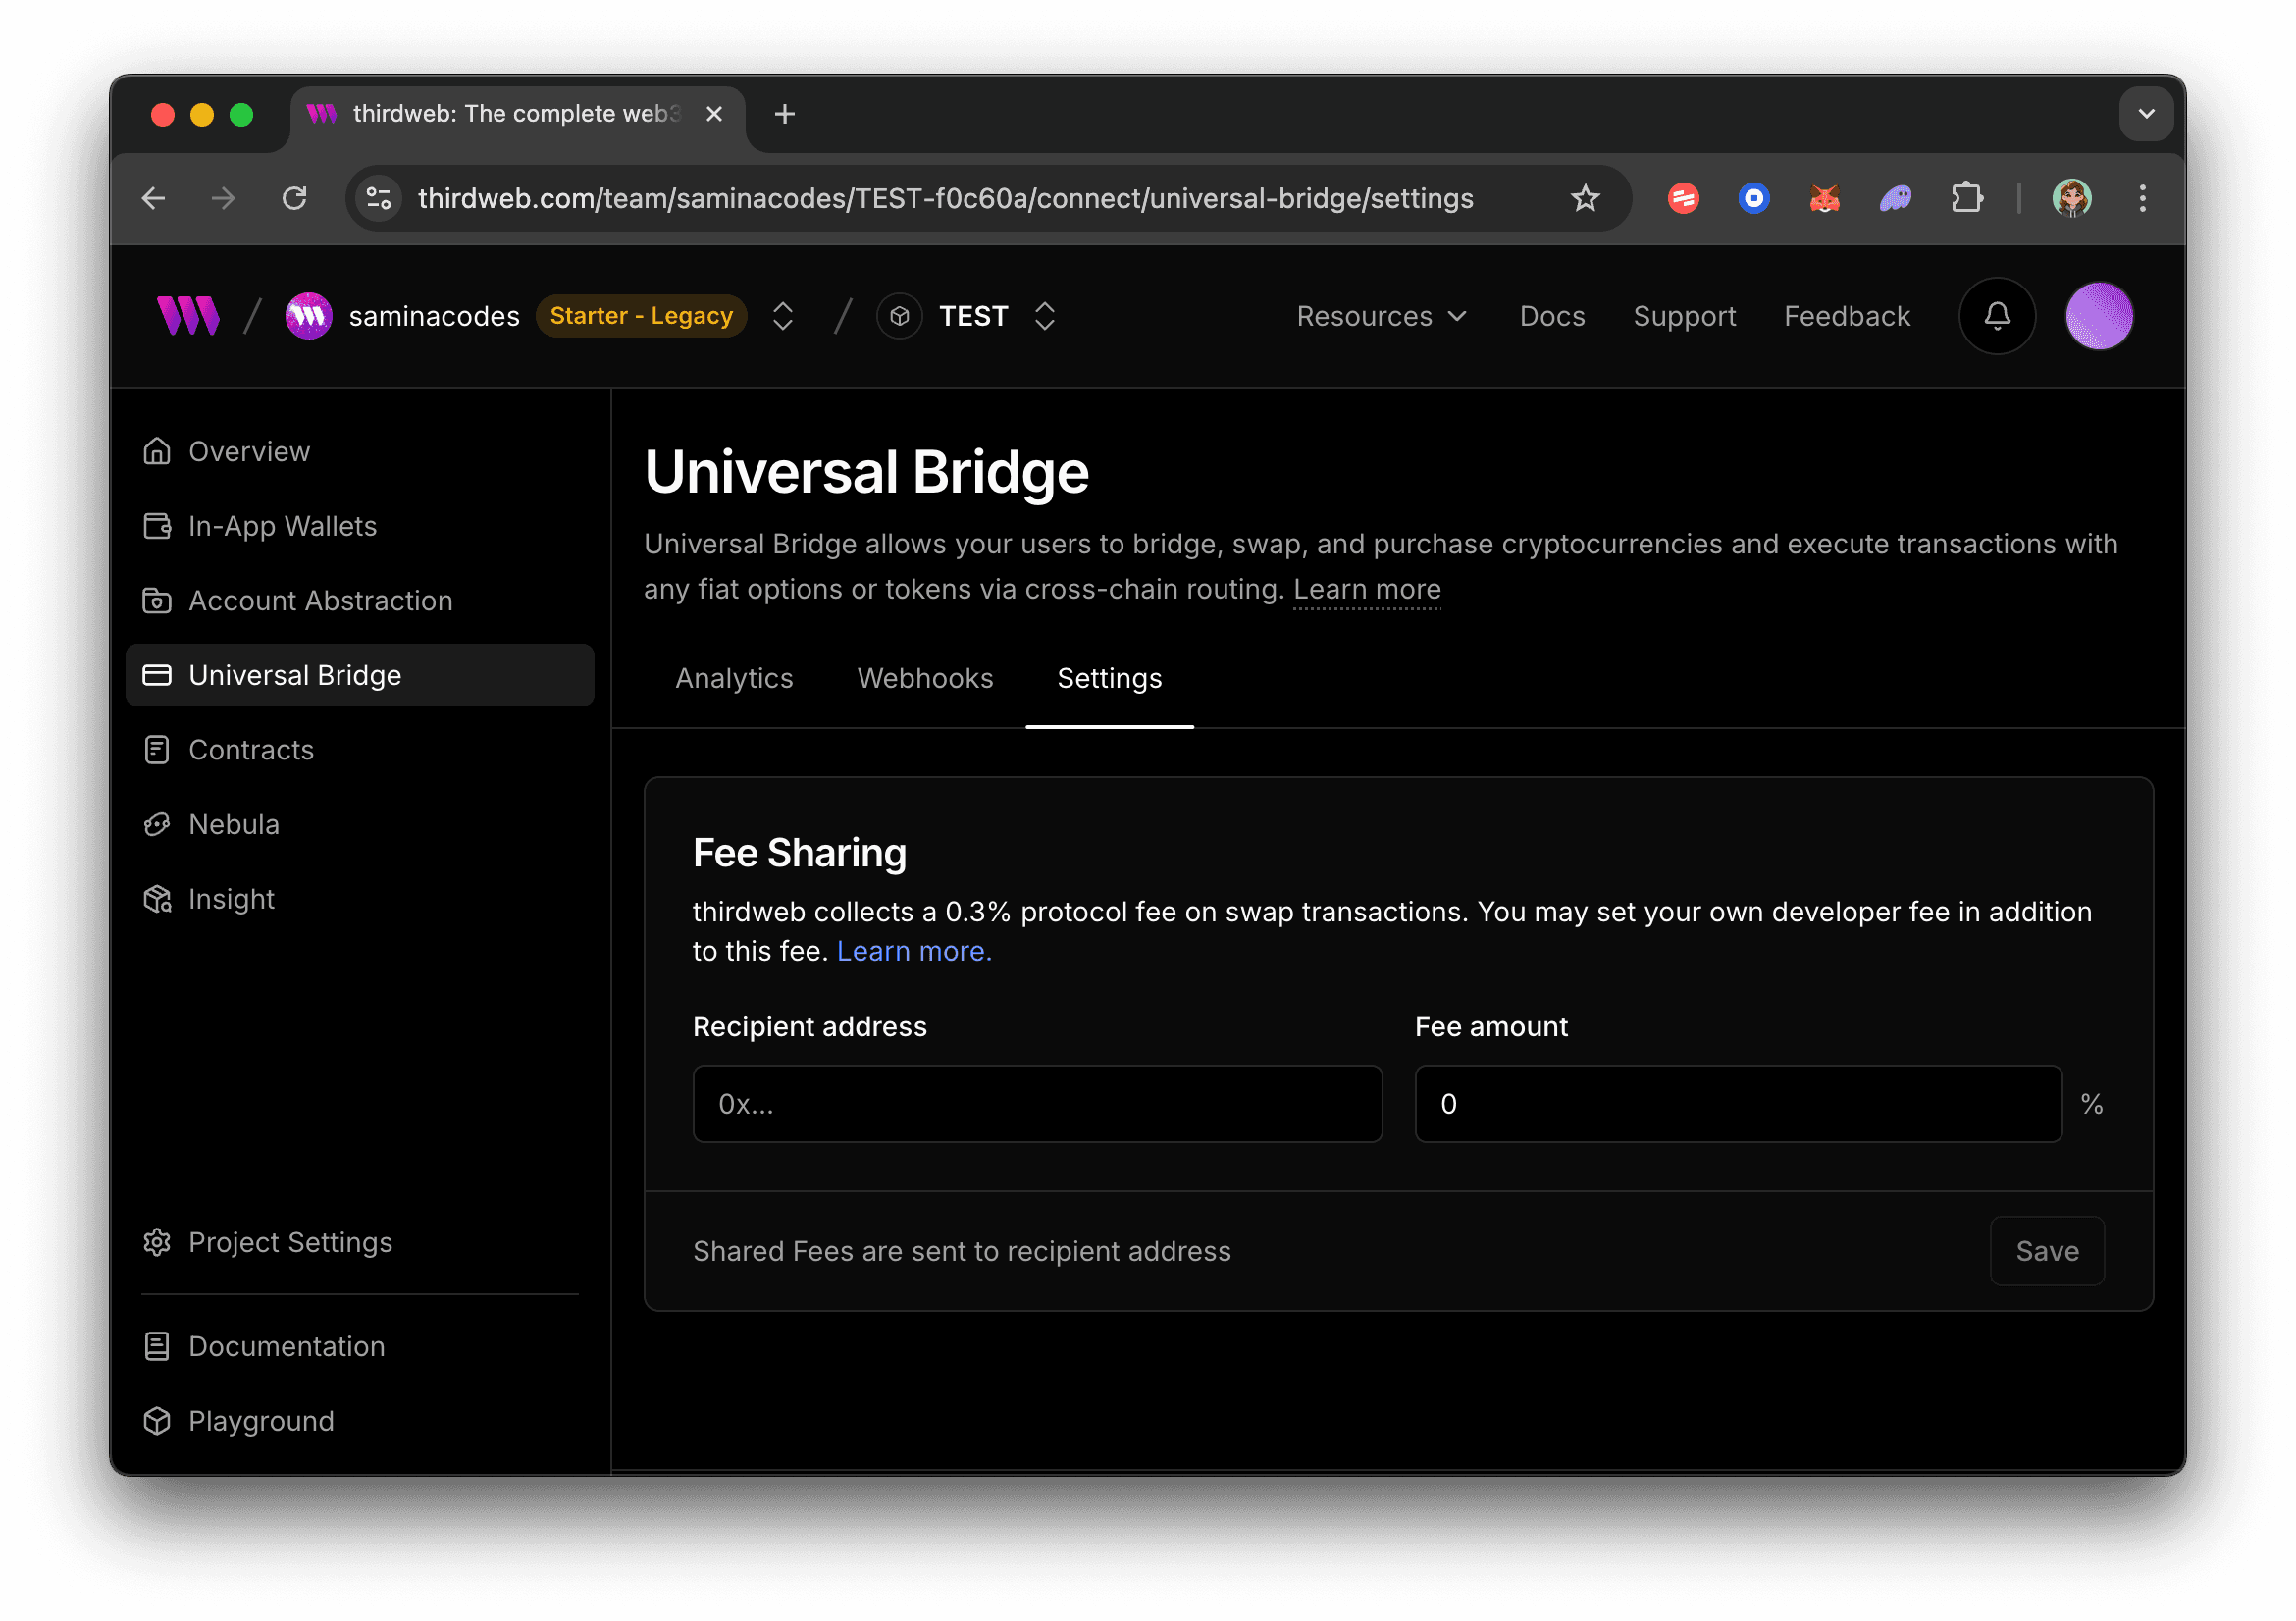The height and width of the screenshot is (1621, 2296).
Task: Bookmark page with star icon
Action: tap(1585, 198)
